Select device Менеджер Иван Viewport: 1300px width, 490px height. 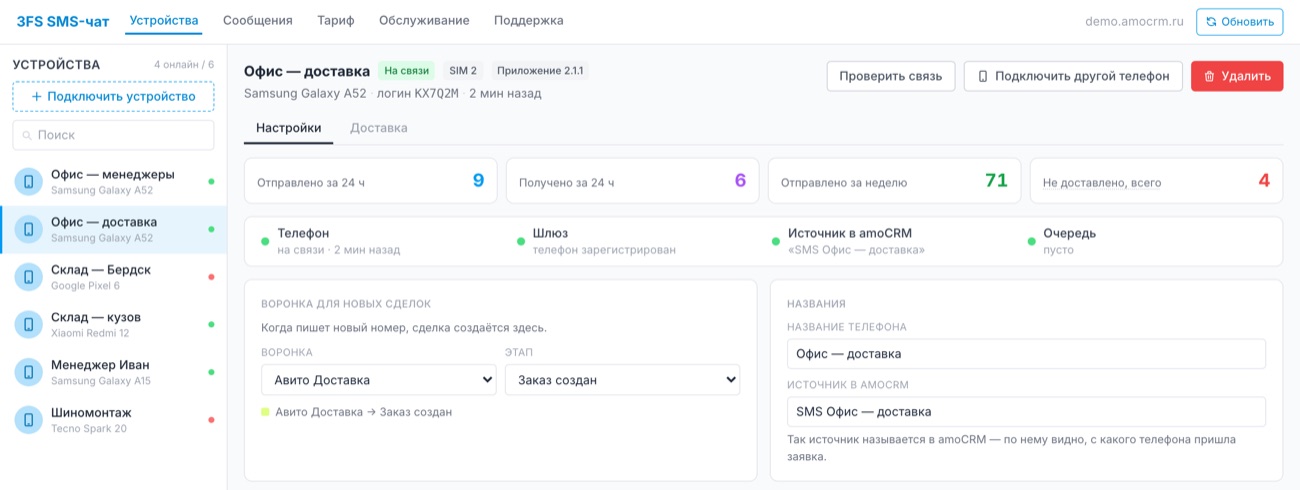tap(114, 372)
